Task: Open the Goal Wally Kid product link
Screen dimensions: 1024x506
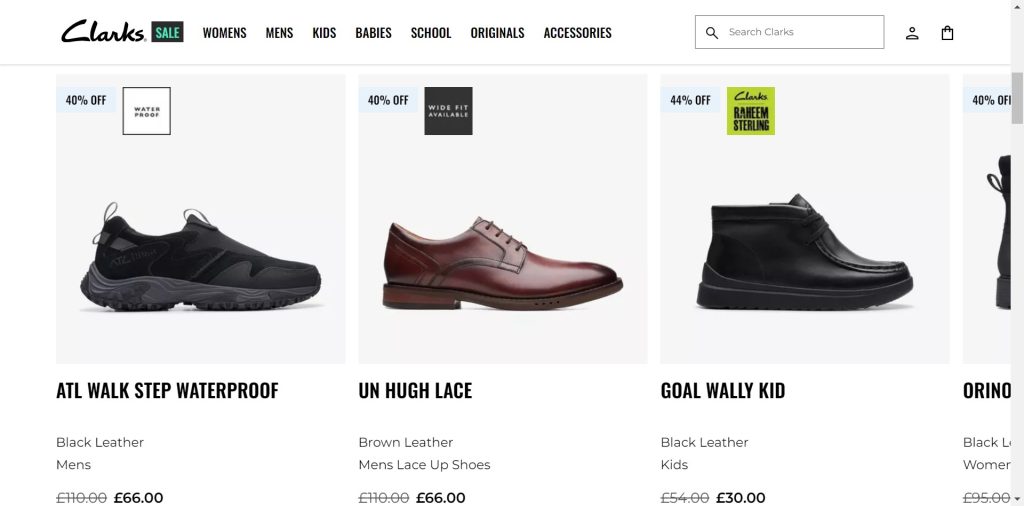Action: [722, 390]
